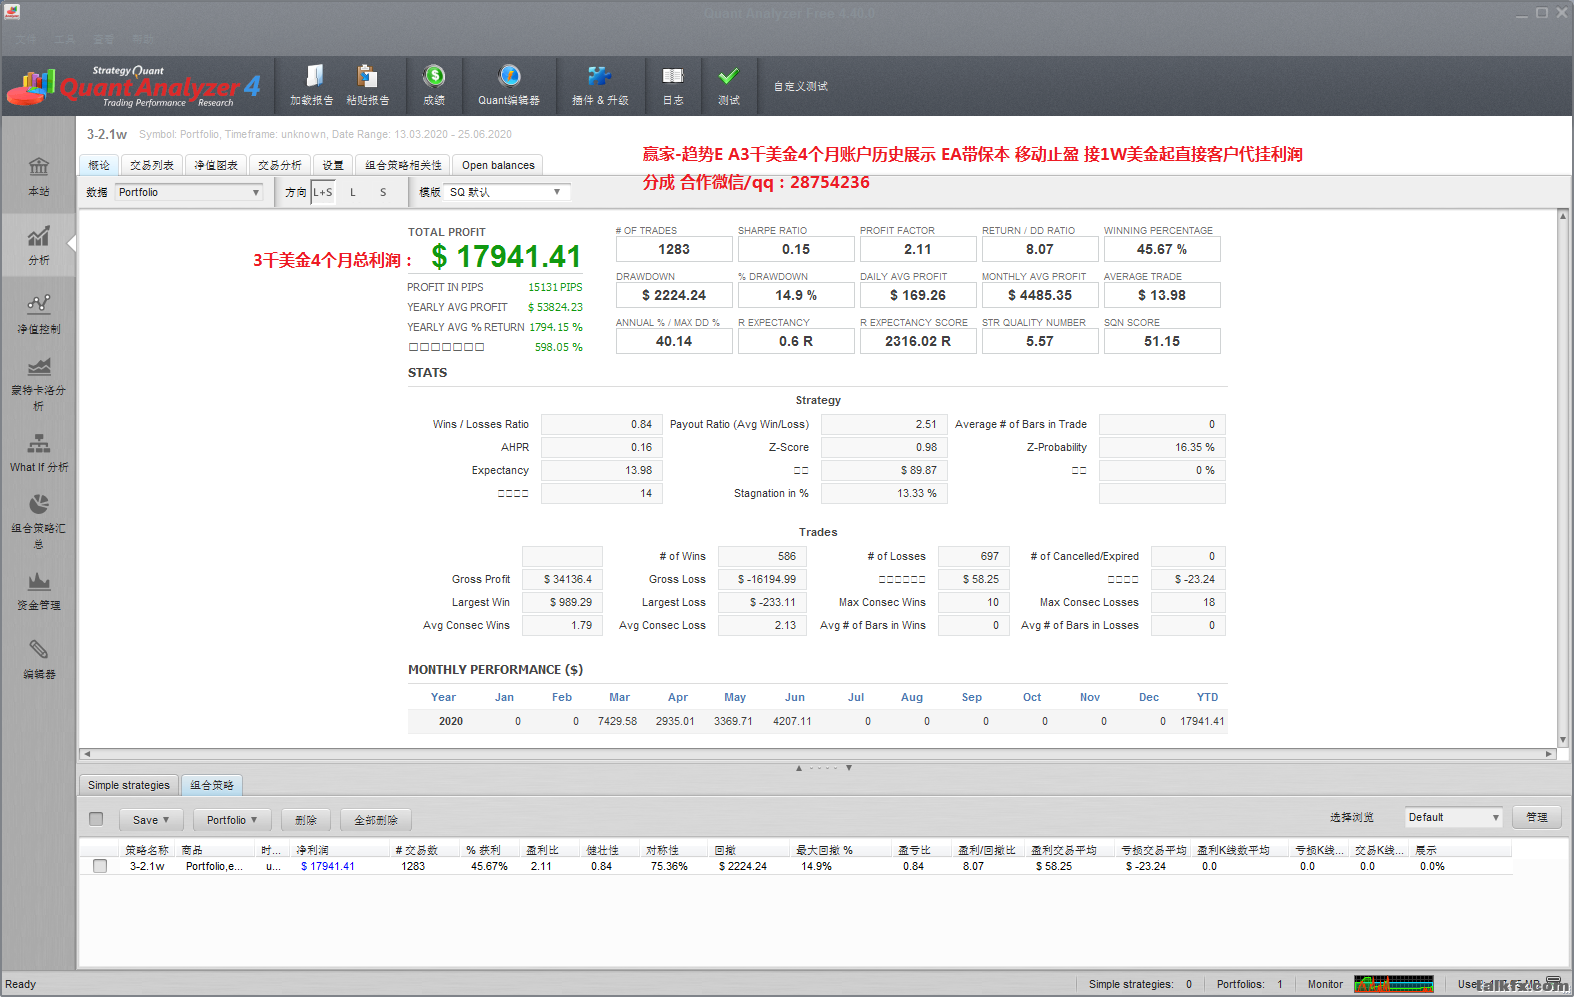Image resolution: width=1574 pixels, height=997 pixels.
Task: Click the WINNING PERCENTAGE value 45.67 %
Action: tap(1162, 249)
